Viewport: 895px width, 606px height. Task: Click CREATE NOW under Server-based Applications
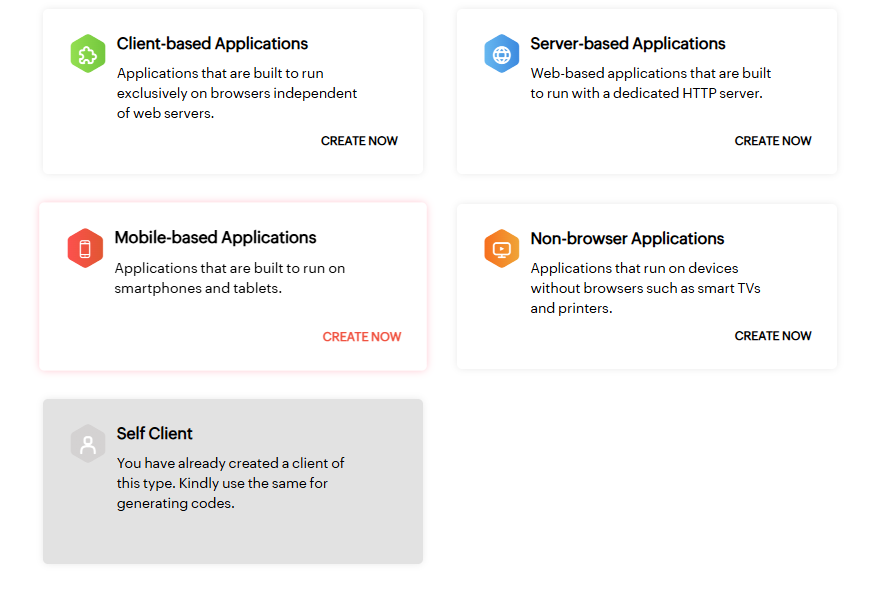(772, 141)
